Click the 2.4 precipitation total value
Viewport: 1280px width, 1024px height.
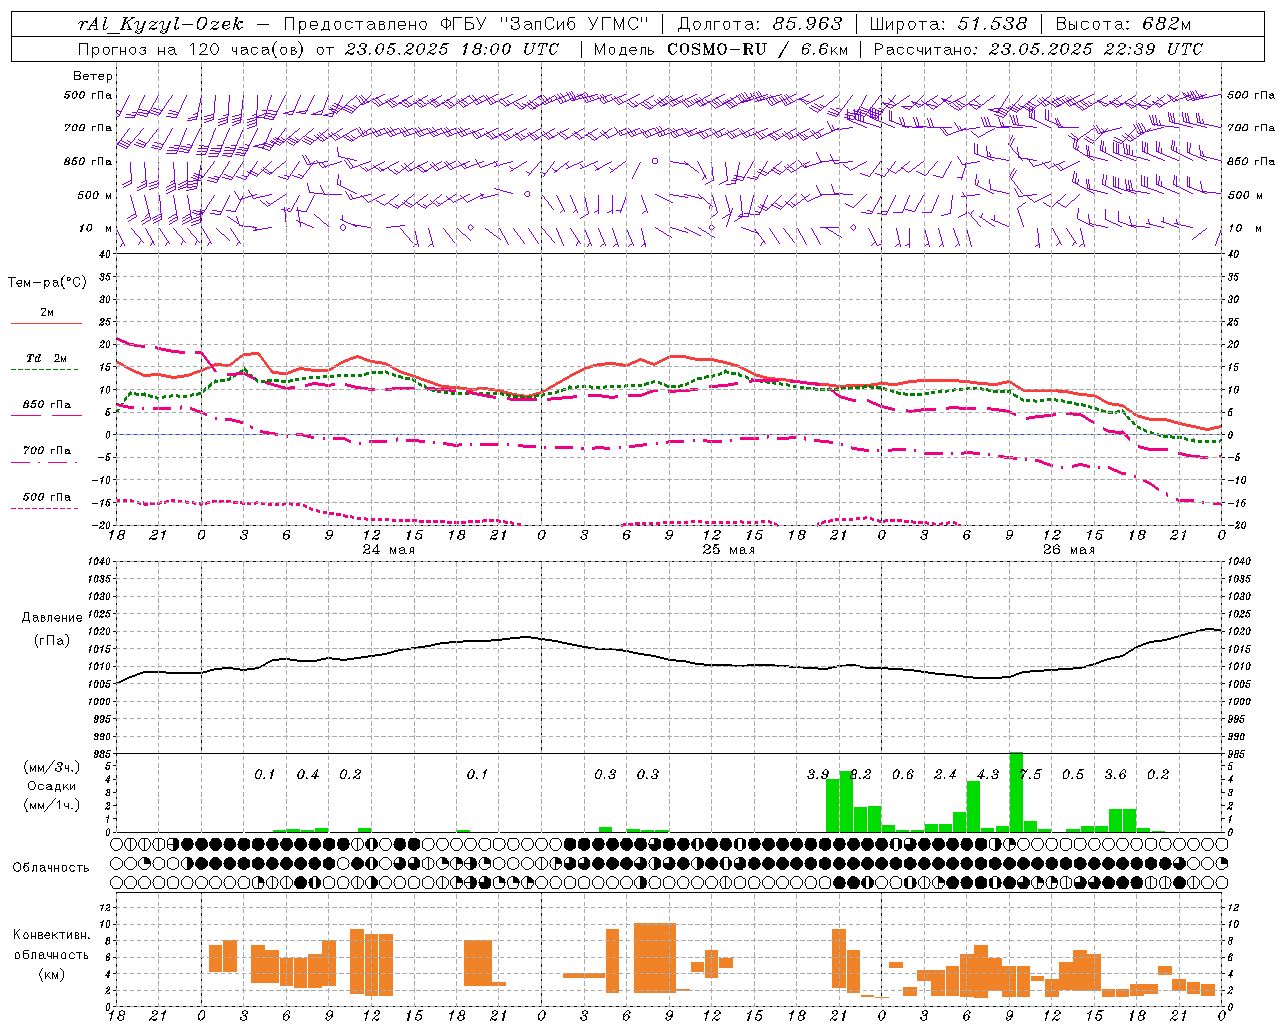click(945, 775)
